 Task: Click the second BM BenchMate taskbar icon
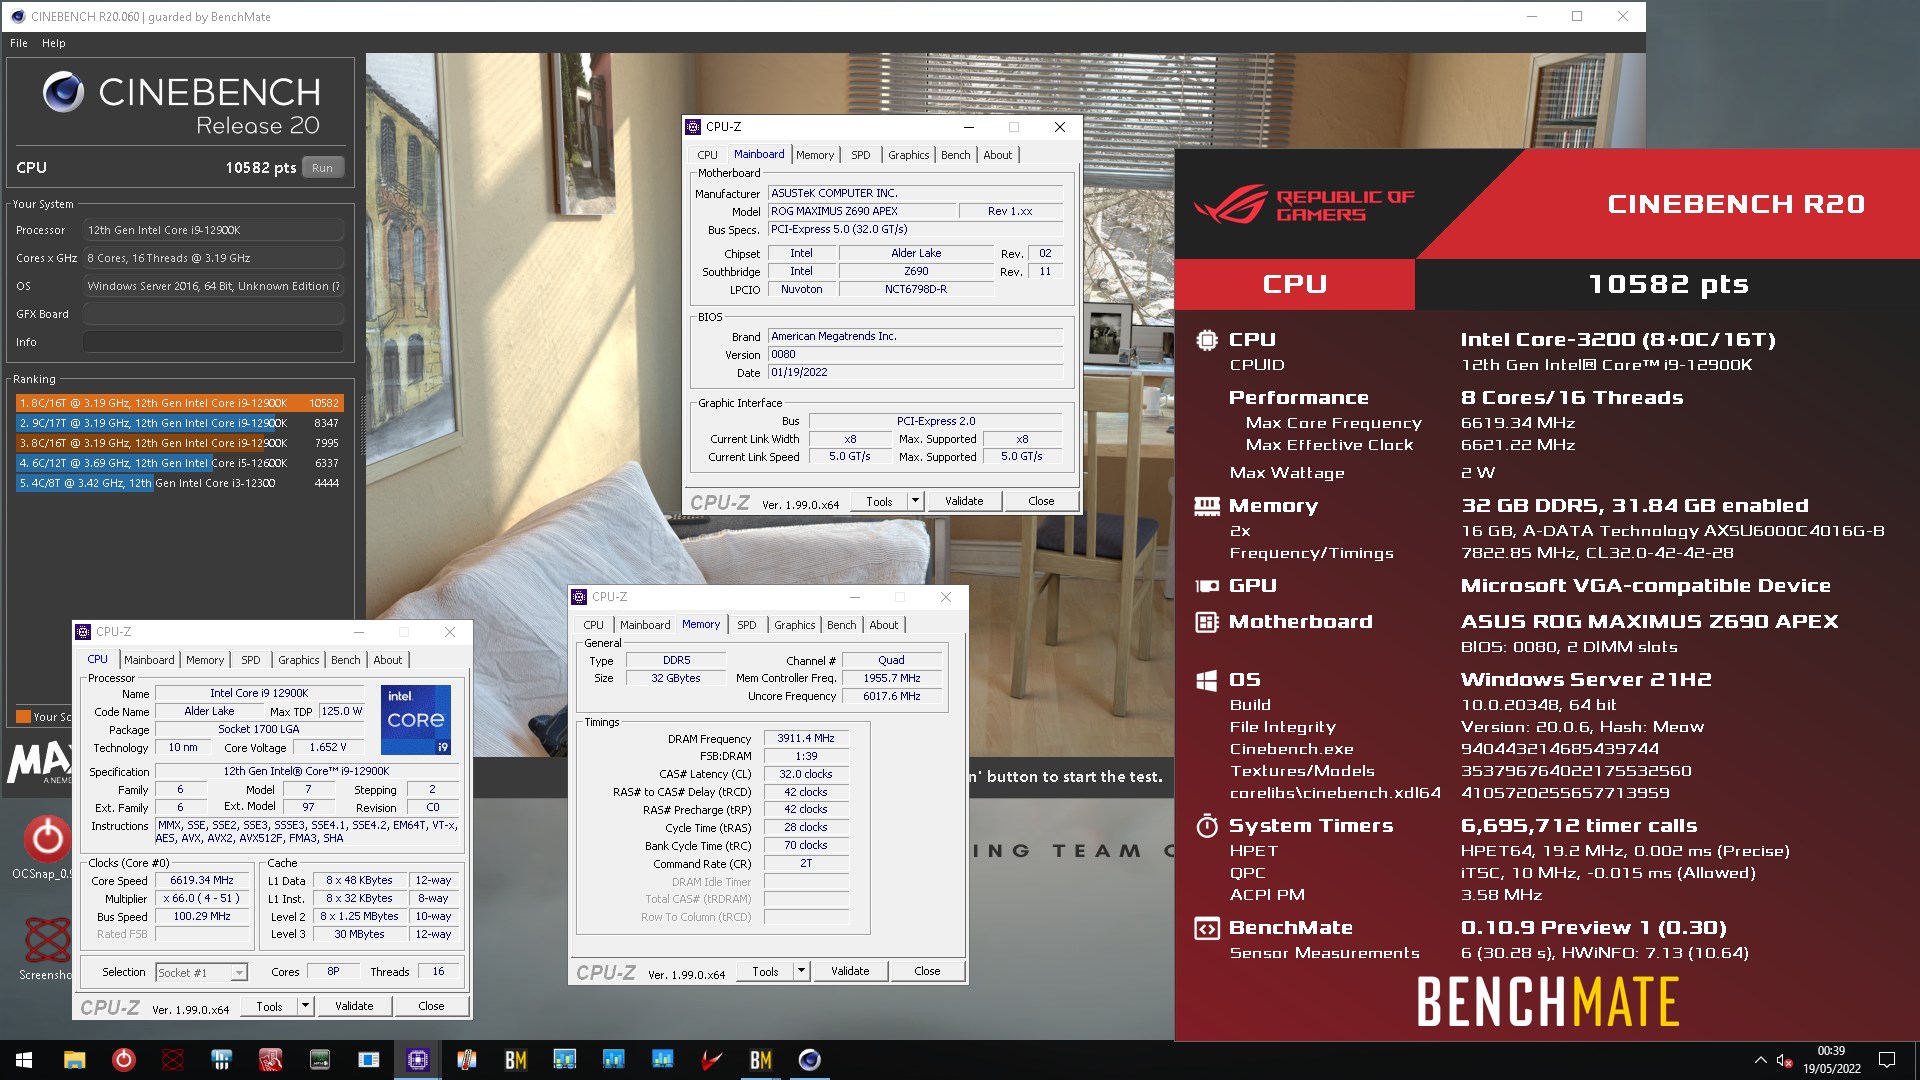(761, 1060)
